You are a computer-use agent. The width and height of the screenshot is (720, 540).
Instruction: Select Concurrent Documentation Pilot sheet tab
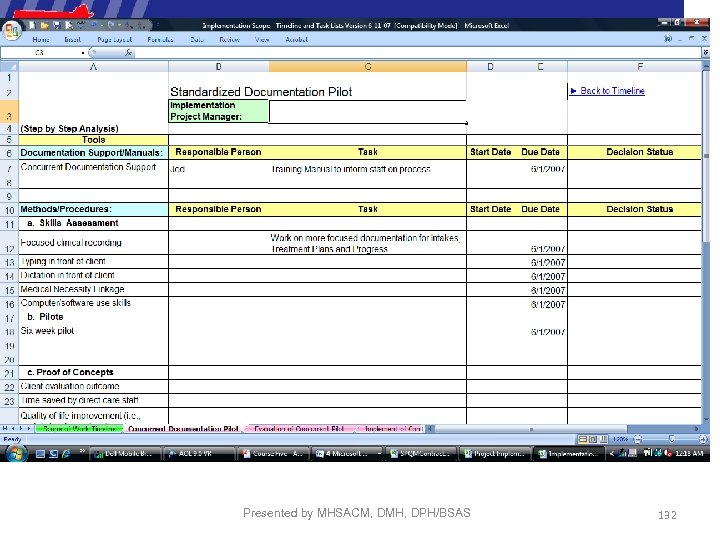[x=183, y=428]
